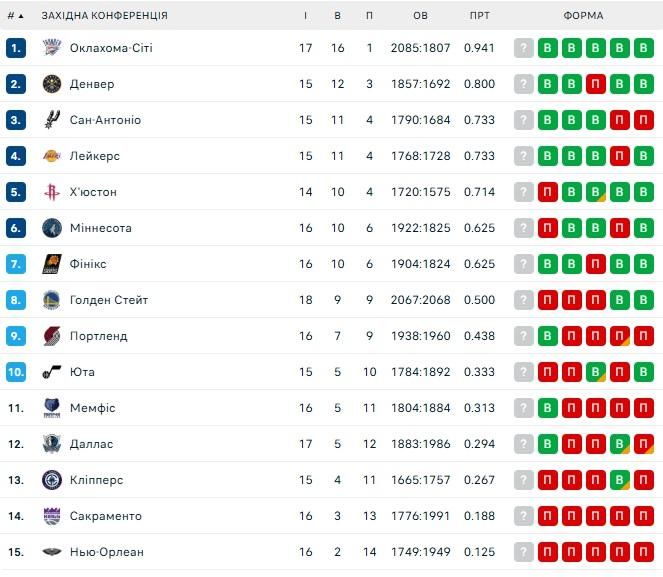Click the Houston Rockets logo

(52, 192)
